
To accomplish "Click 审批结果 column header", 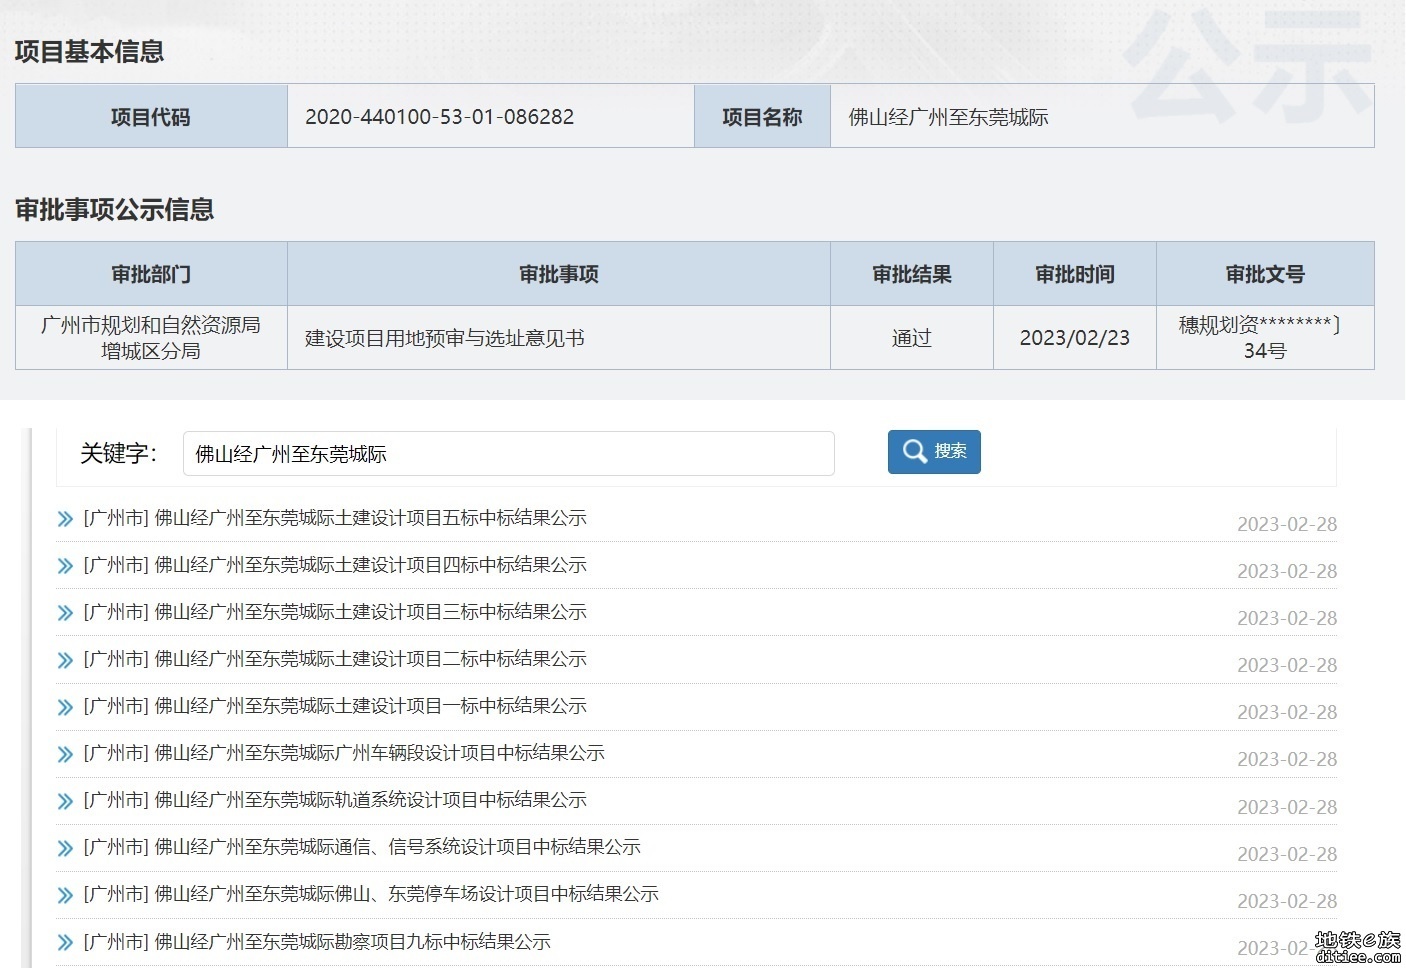I will (x=912, y=274).
